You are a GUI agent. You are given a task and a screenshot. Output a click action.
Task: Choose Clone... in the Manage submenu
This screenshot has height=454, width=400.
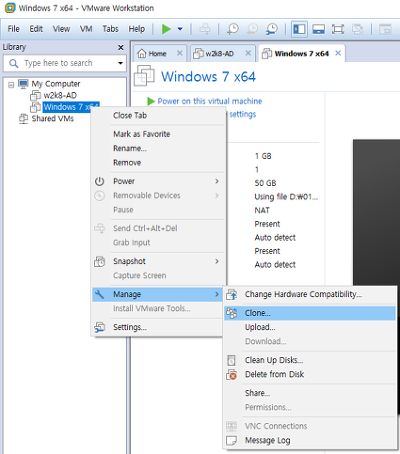[310, 313]
